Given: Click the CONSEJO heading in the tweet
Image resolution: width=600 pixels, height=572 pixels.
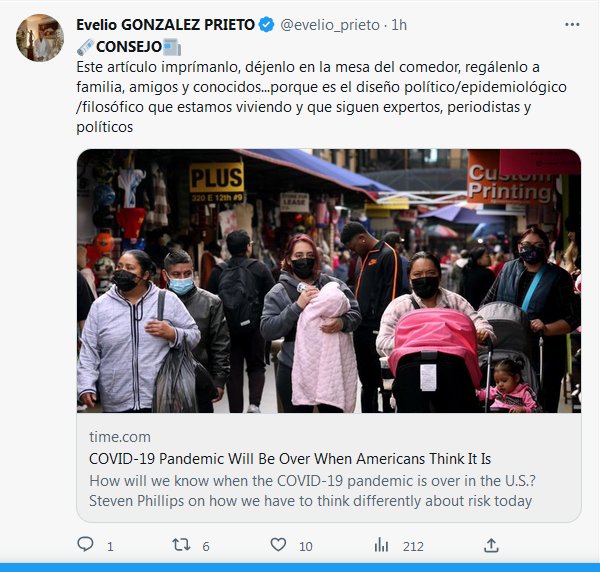Looking at the screenshot, I should coord(129,47).
